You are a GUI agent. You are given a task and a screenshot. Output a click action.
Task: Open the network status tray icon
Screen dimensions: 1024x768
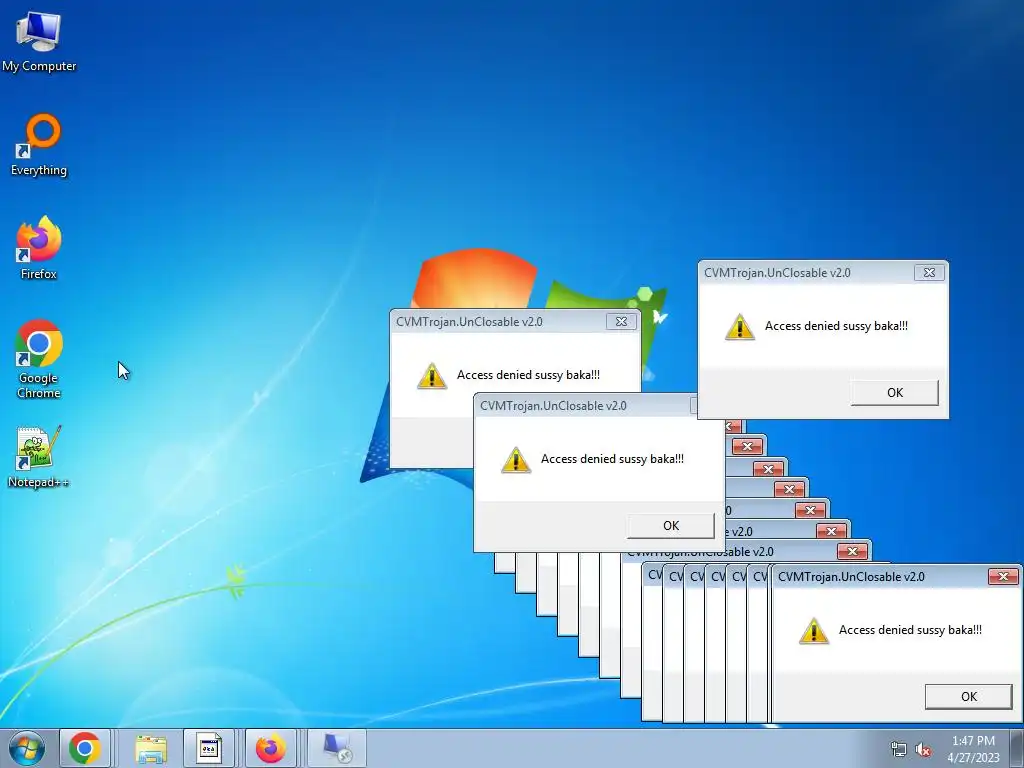(899, 750)
